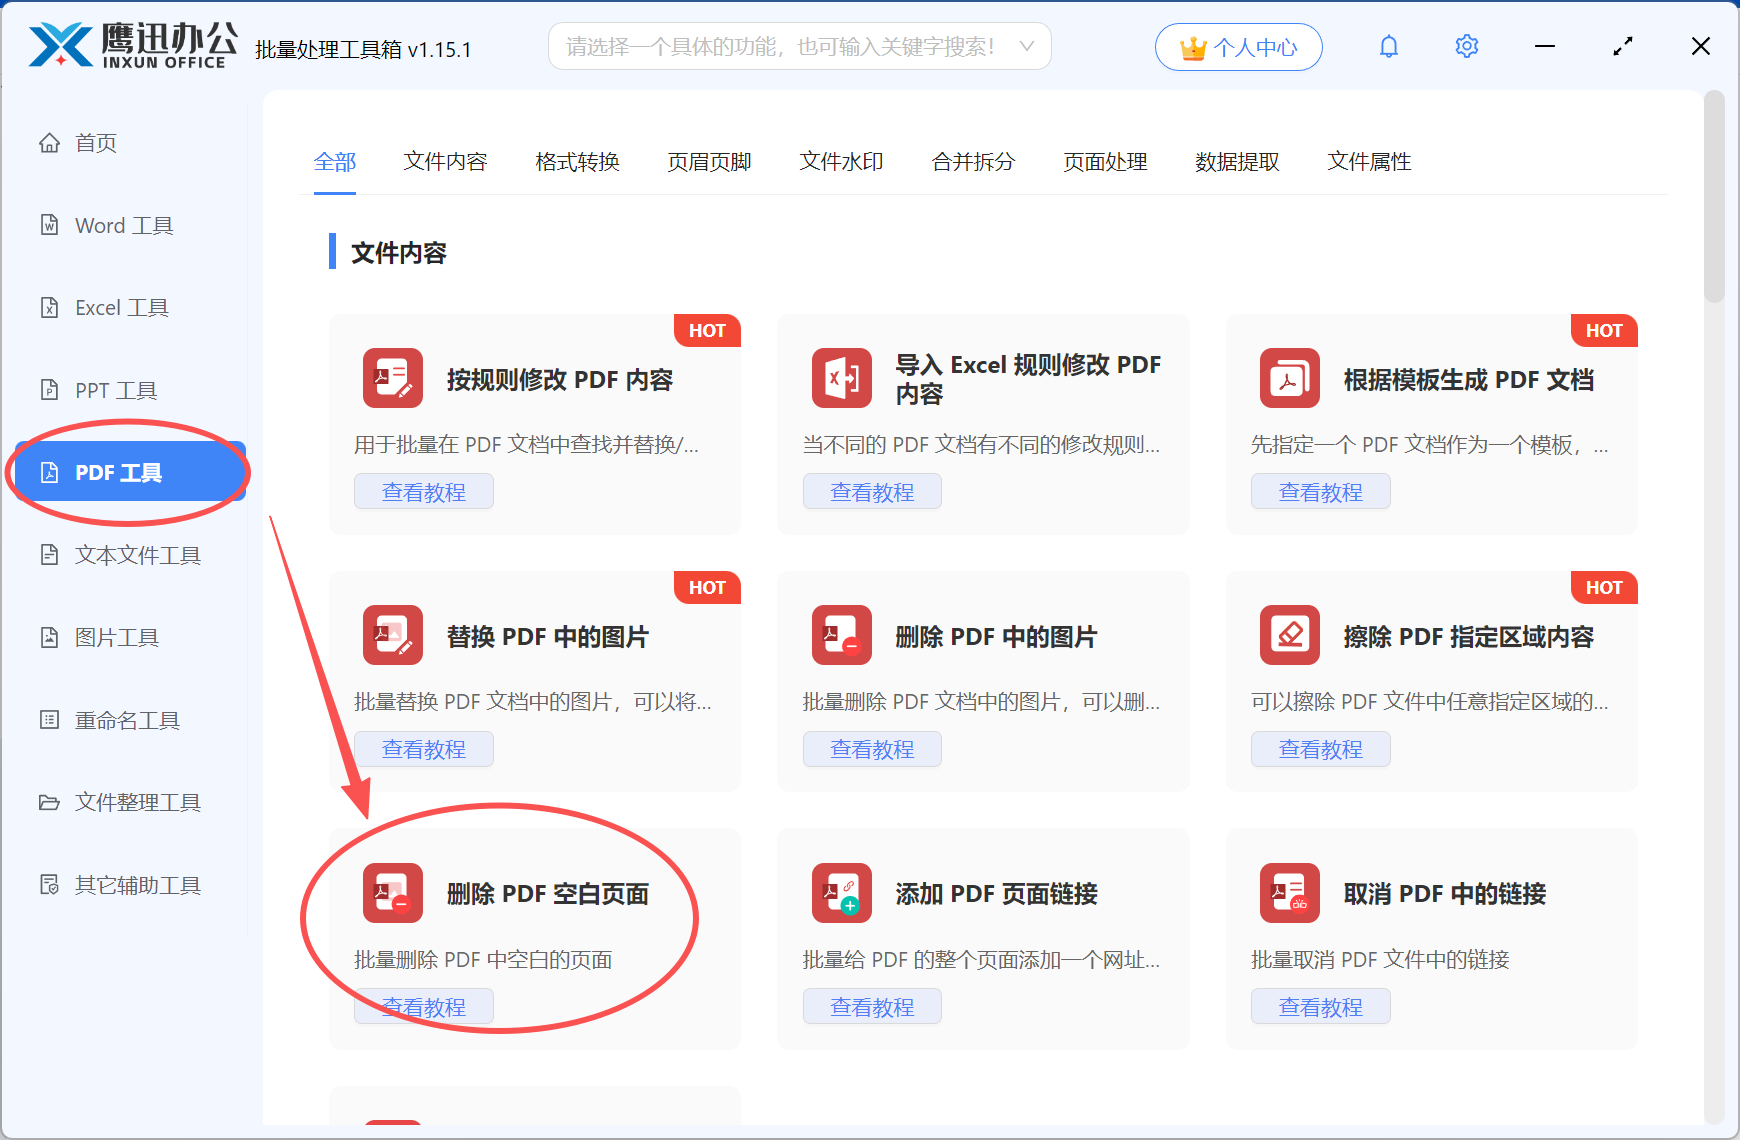View tutorial for 根据模板生成 PDF 文档

(x=1321, y=492)
